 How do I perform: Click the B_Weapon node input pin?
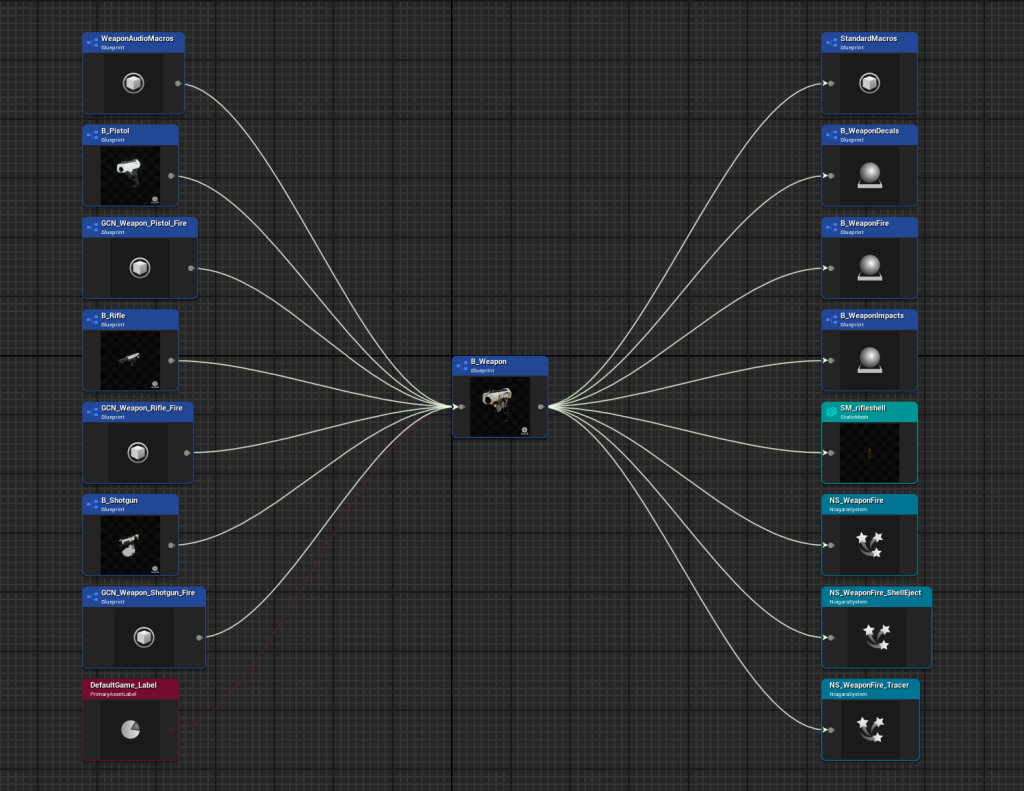click(461, 407)
